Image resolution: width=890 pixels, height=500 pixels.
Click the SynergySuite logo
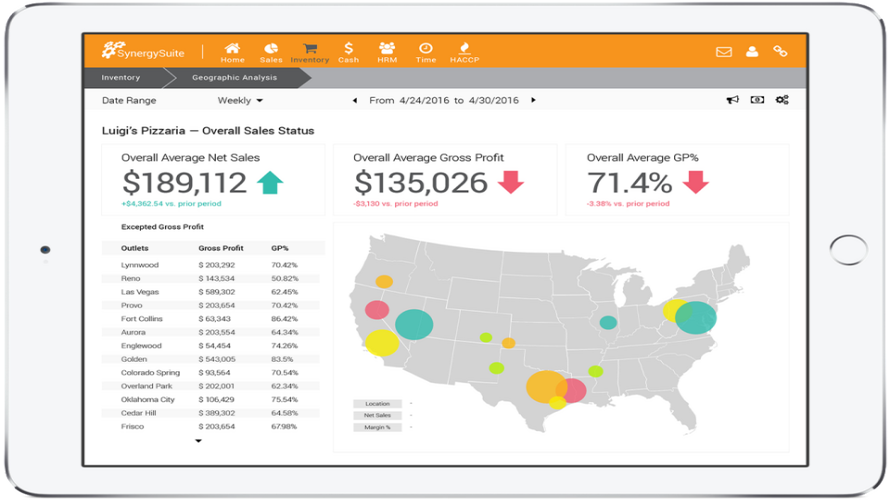tap(143, 51)
